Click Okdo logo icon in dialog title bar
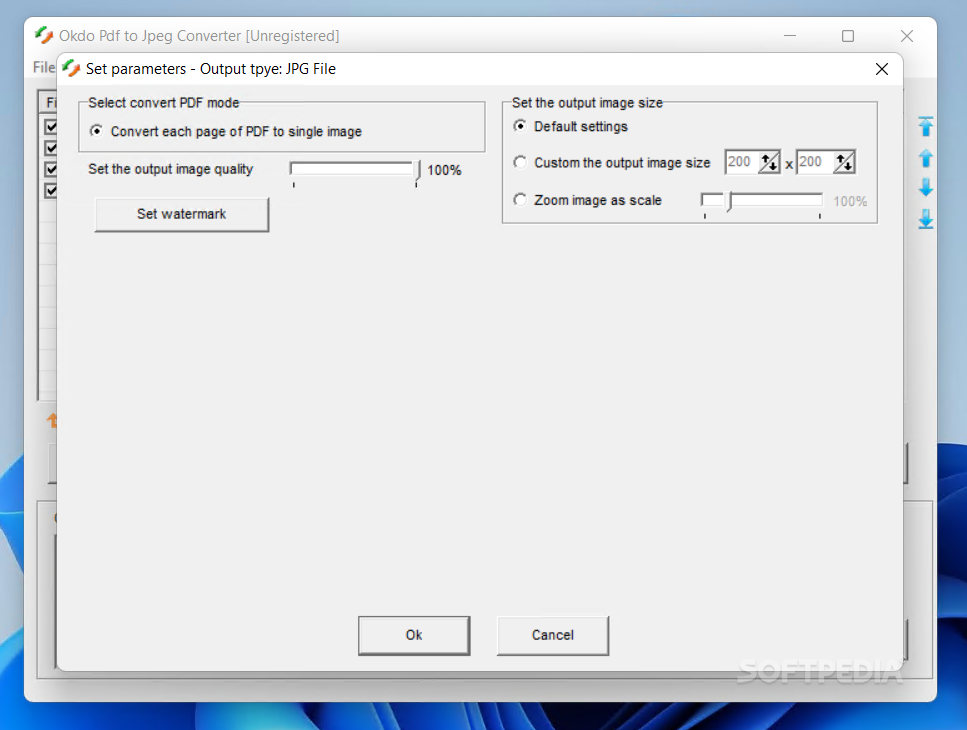The height and width of the screenshot is (730, 967). tap(71, 68)
